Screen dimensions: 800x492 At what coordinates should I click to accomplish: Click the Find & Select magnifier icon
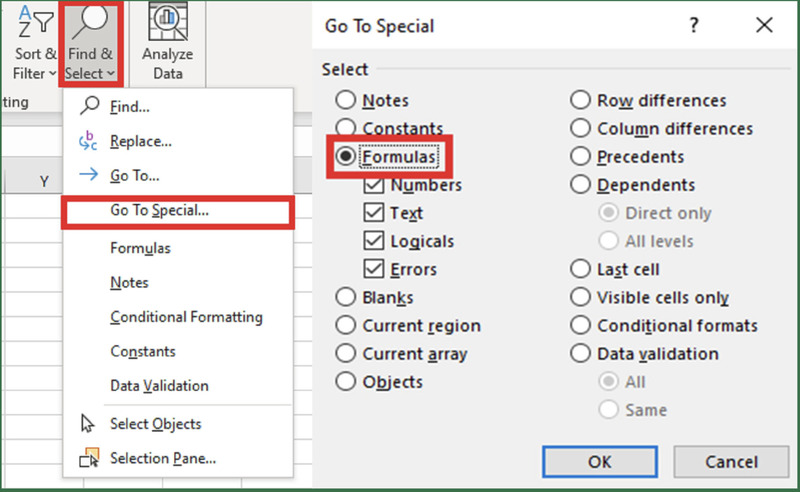(92, 23)
